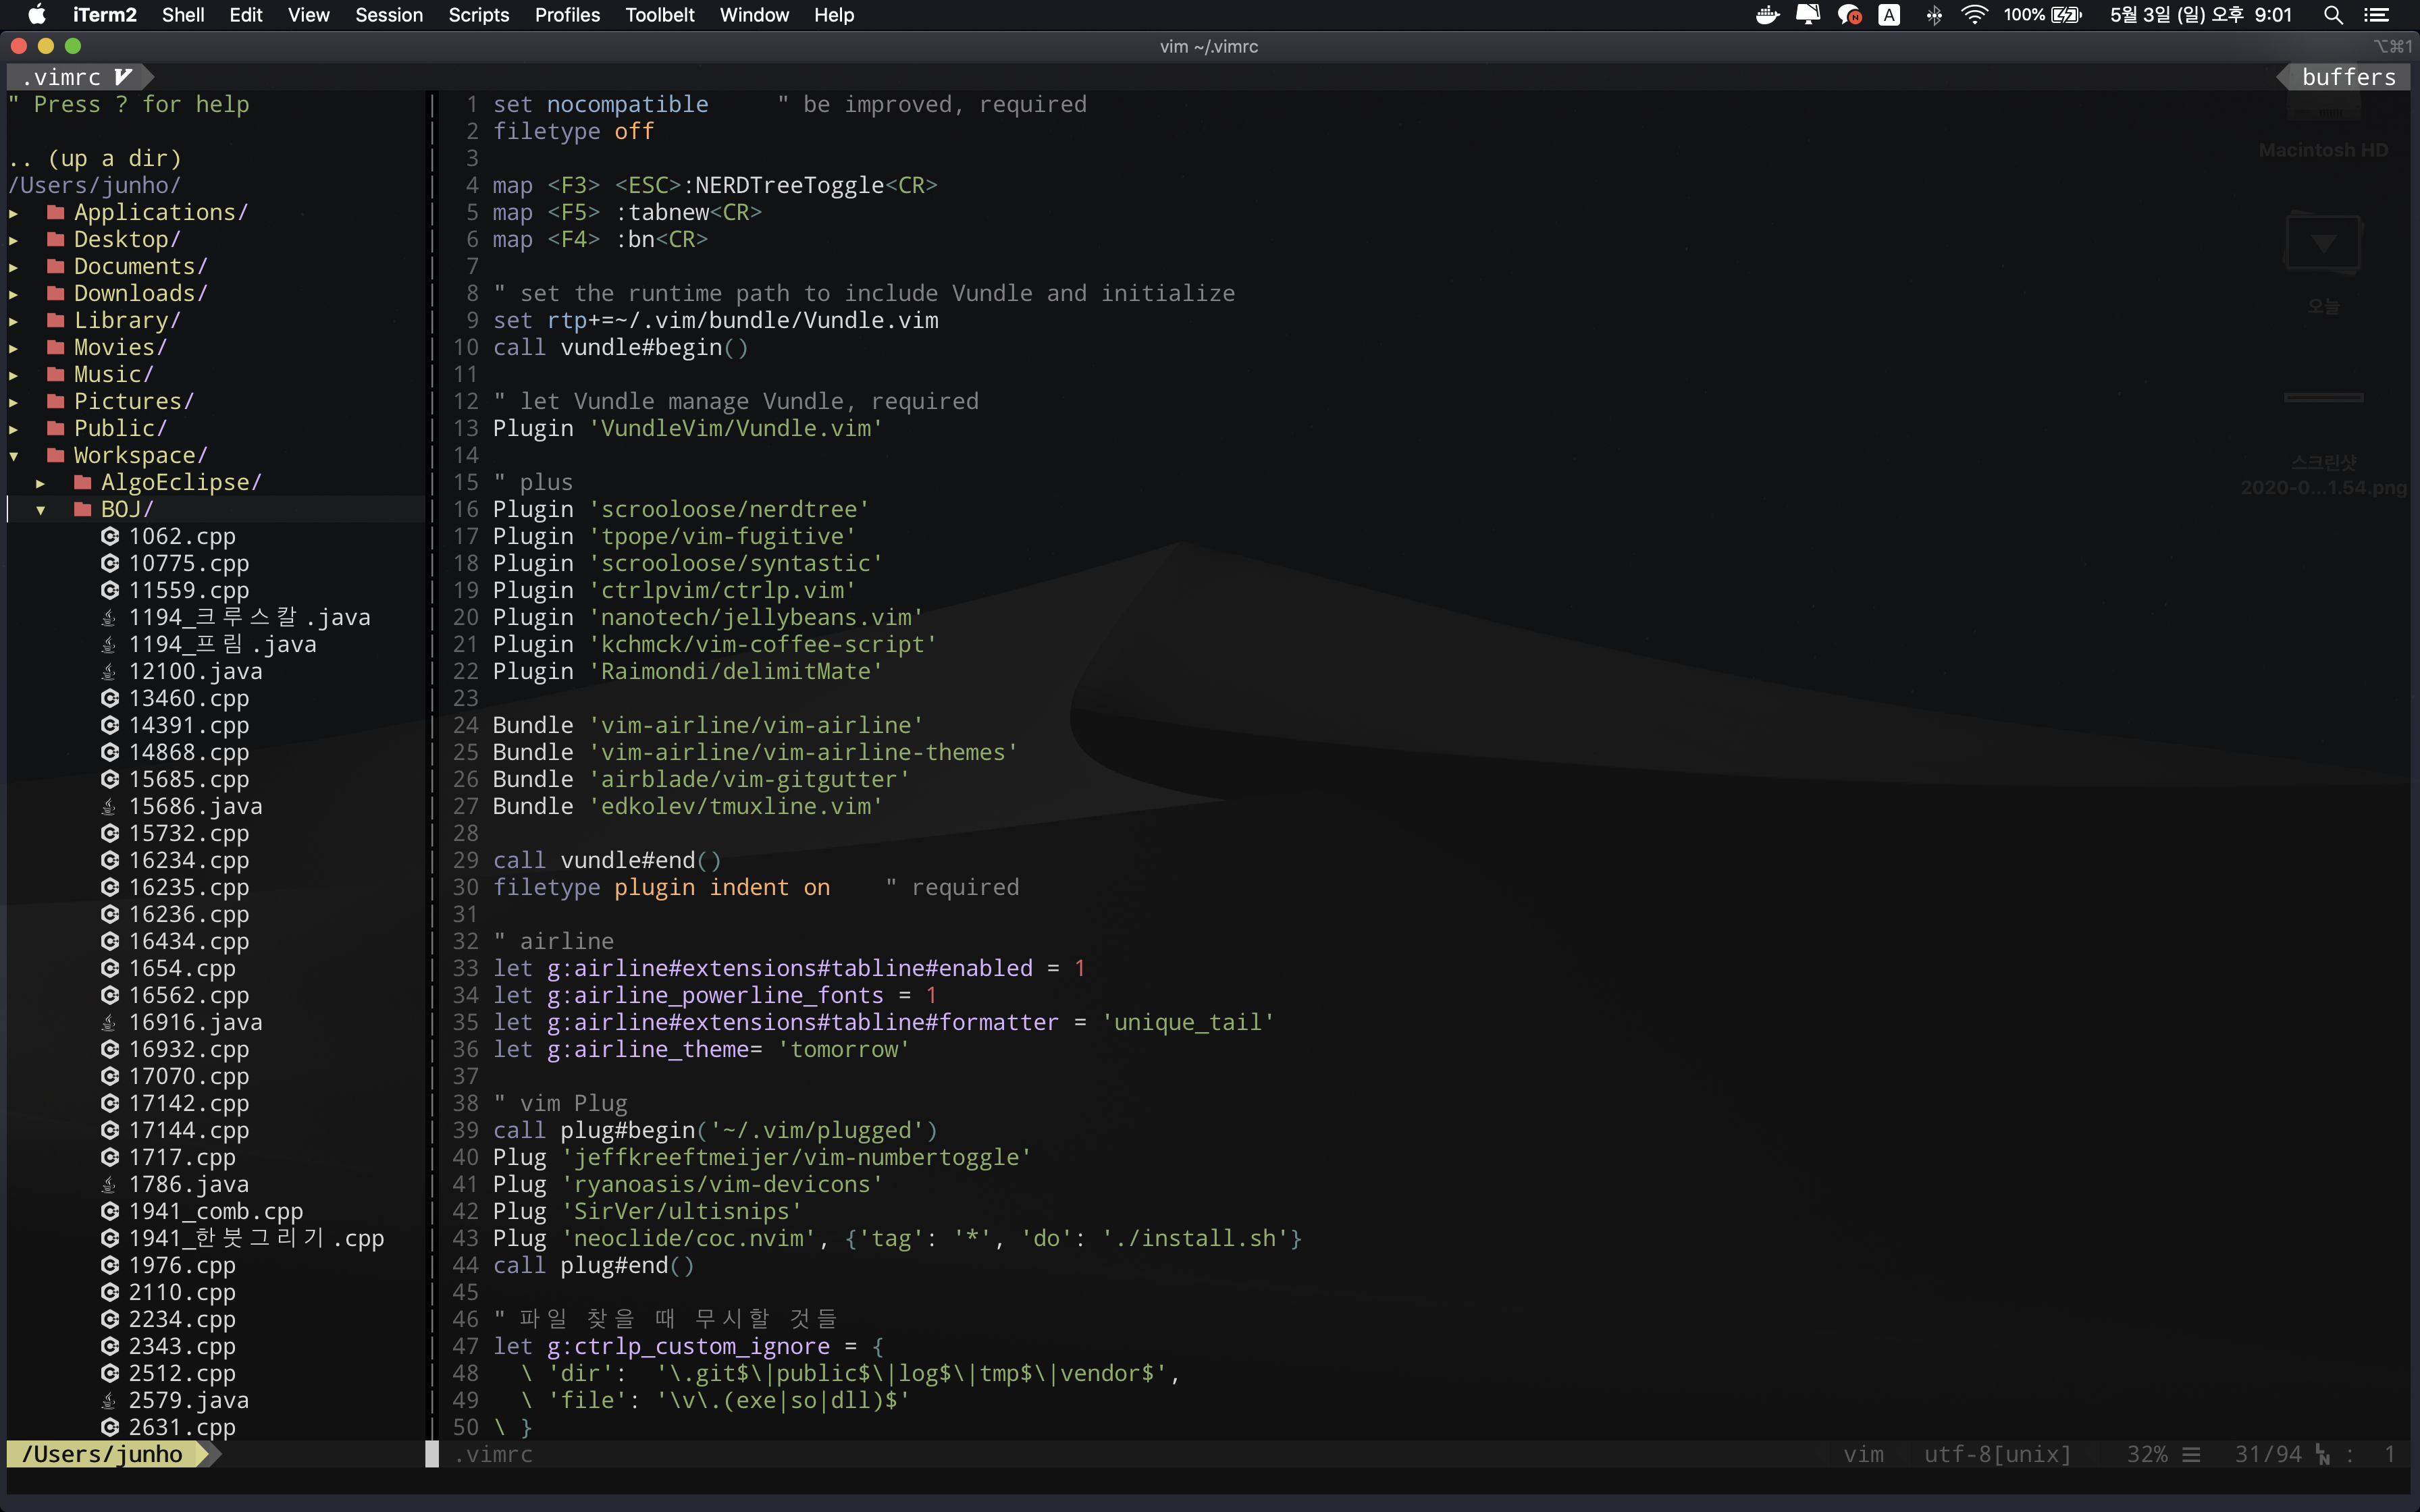This screenshot has height=1512, width=2420.
Task: Open the Profiles menu
Action: 567,15
